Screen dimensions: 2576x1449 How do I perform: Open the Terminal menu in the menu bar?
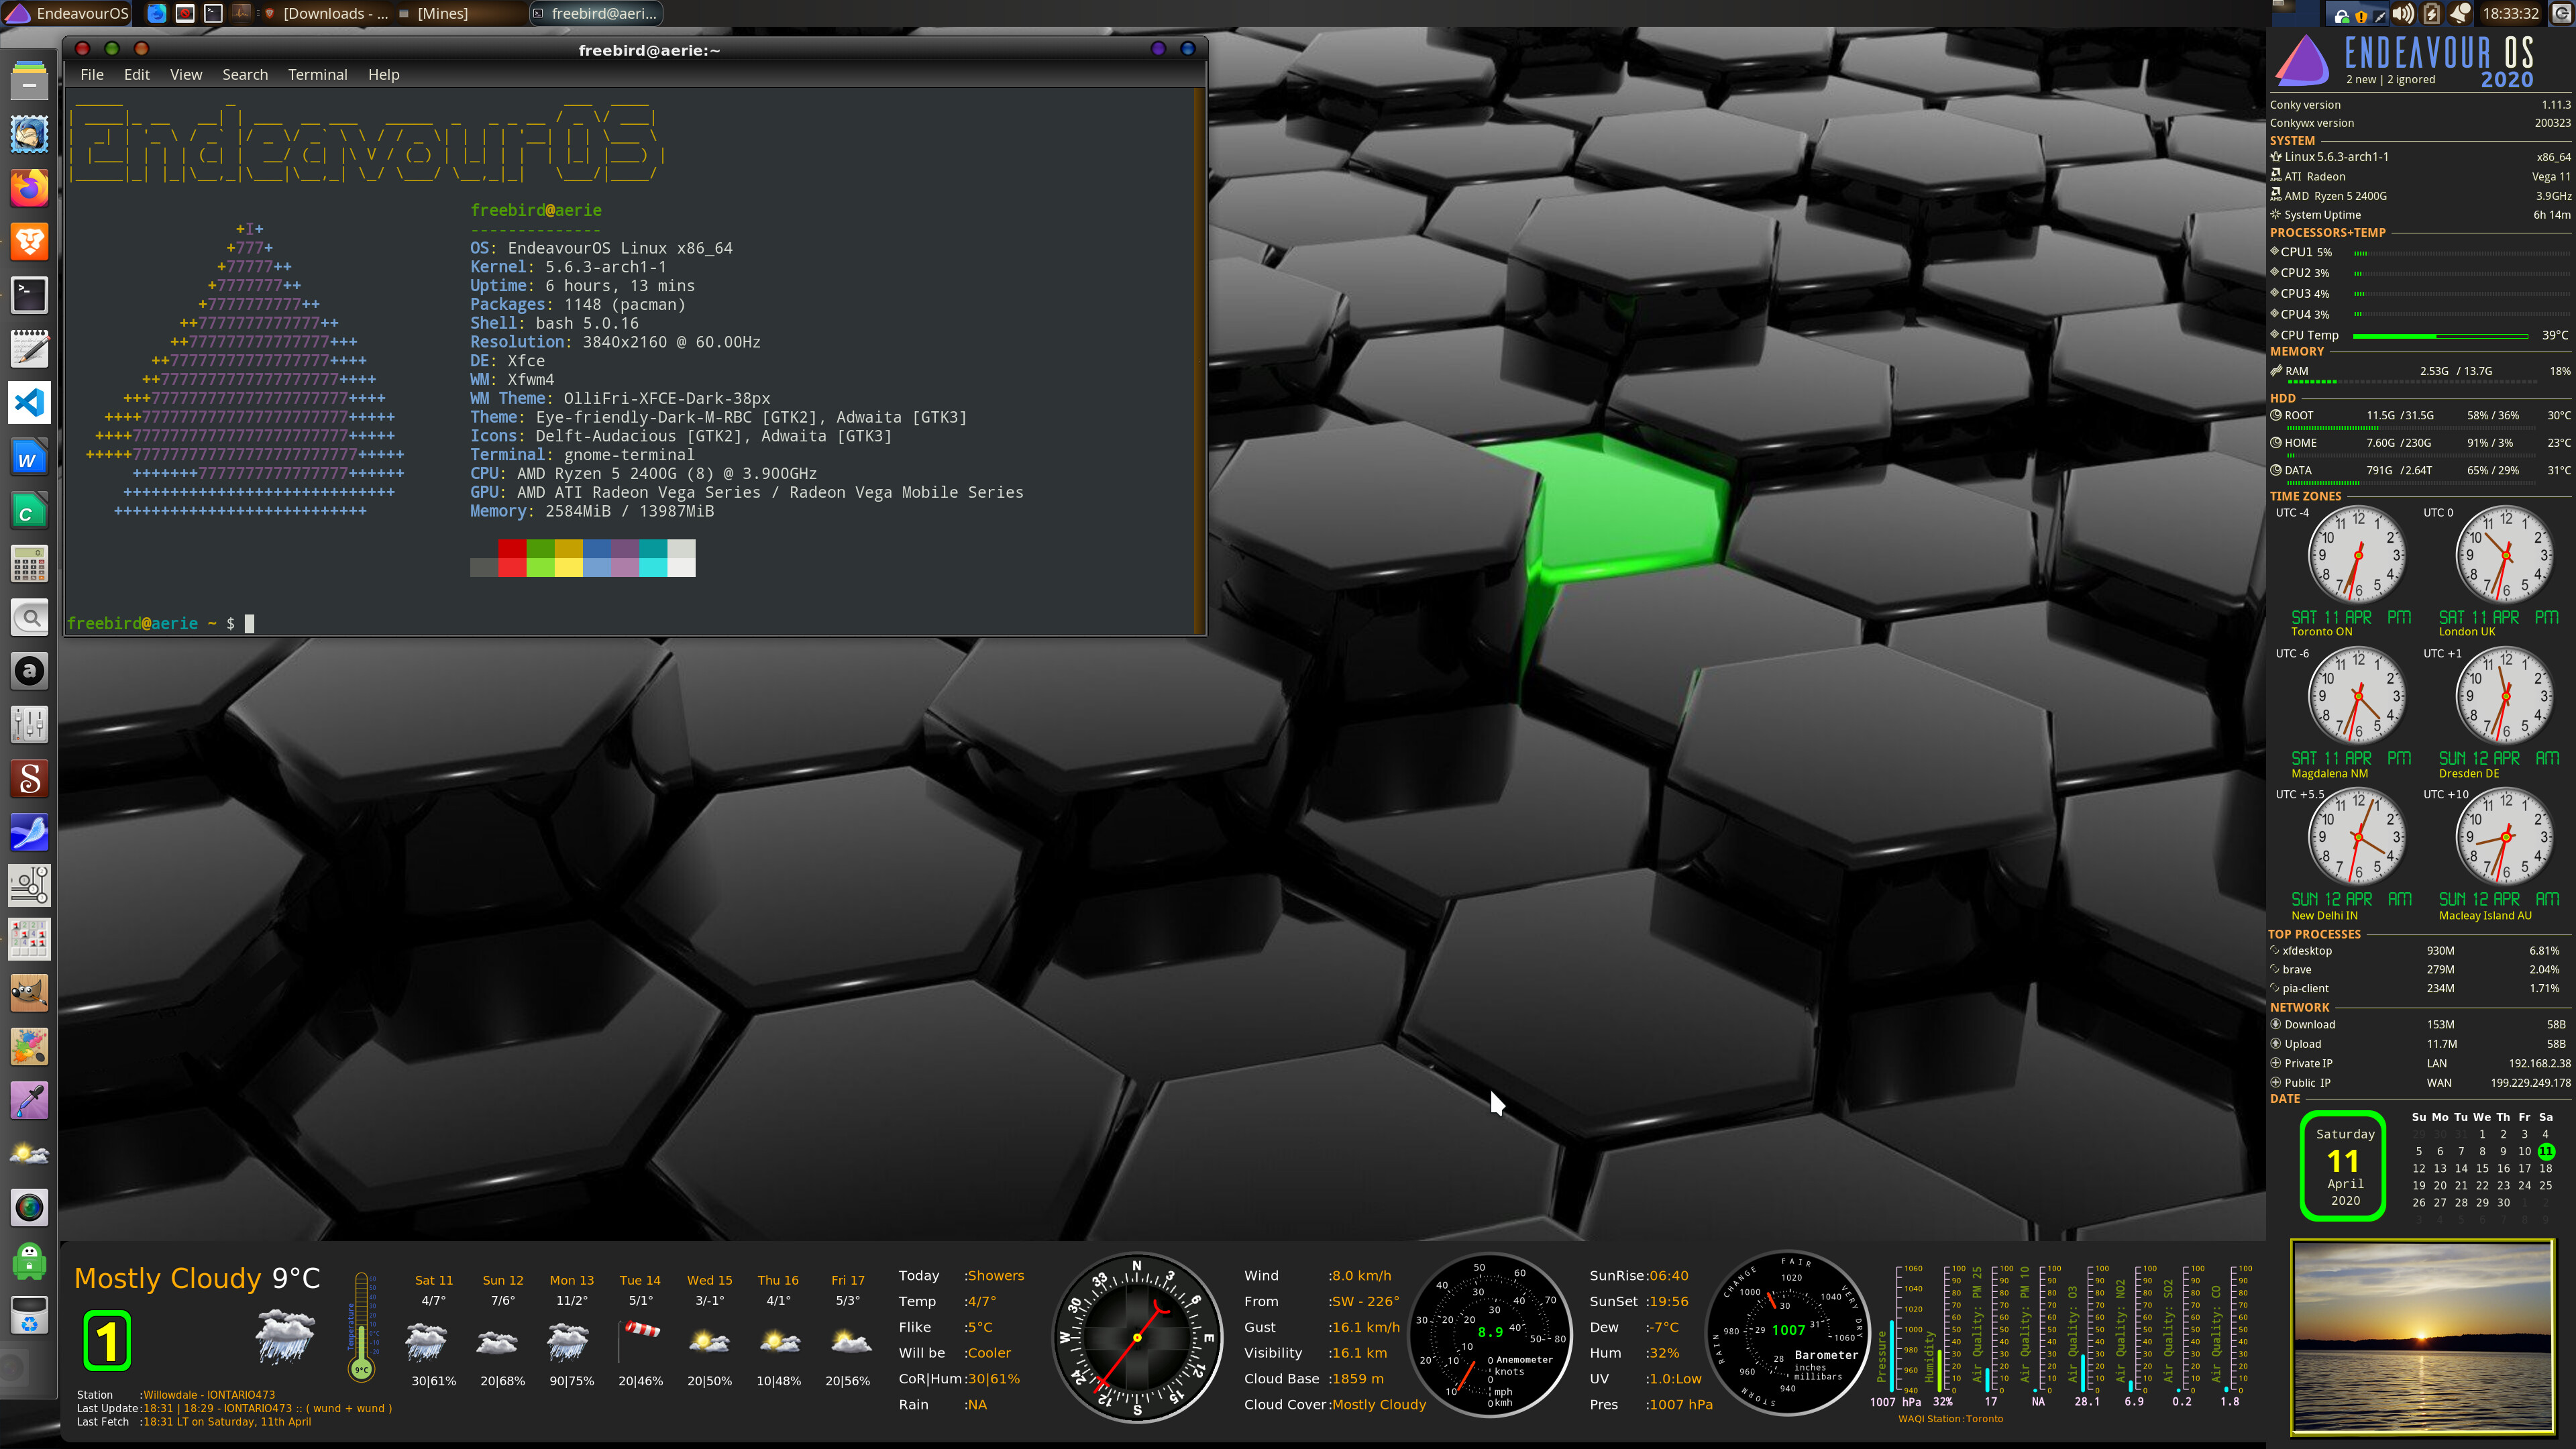(x=318, y=75)
